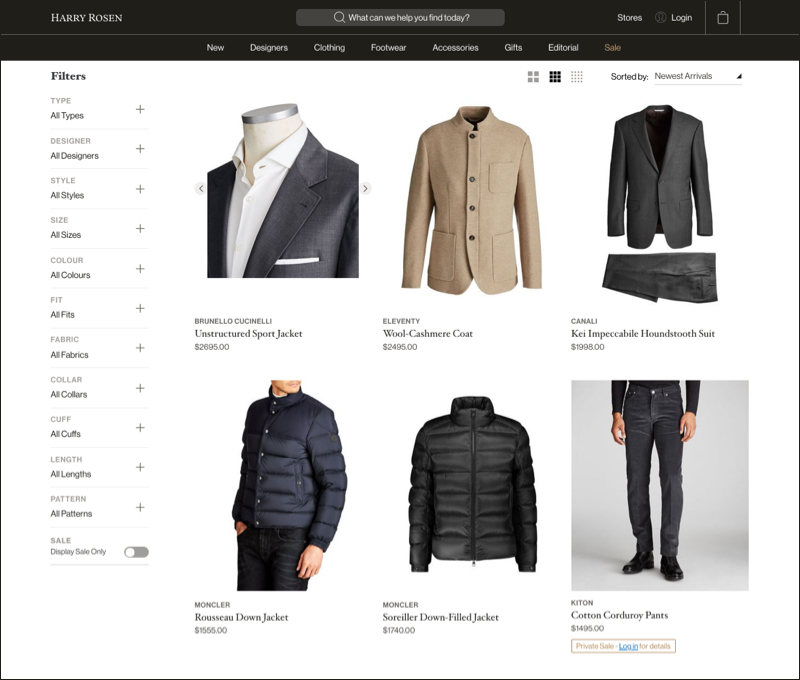Show next image of Unstructured Sport Jacket
800x680 pixels.
click(365, 188)
